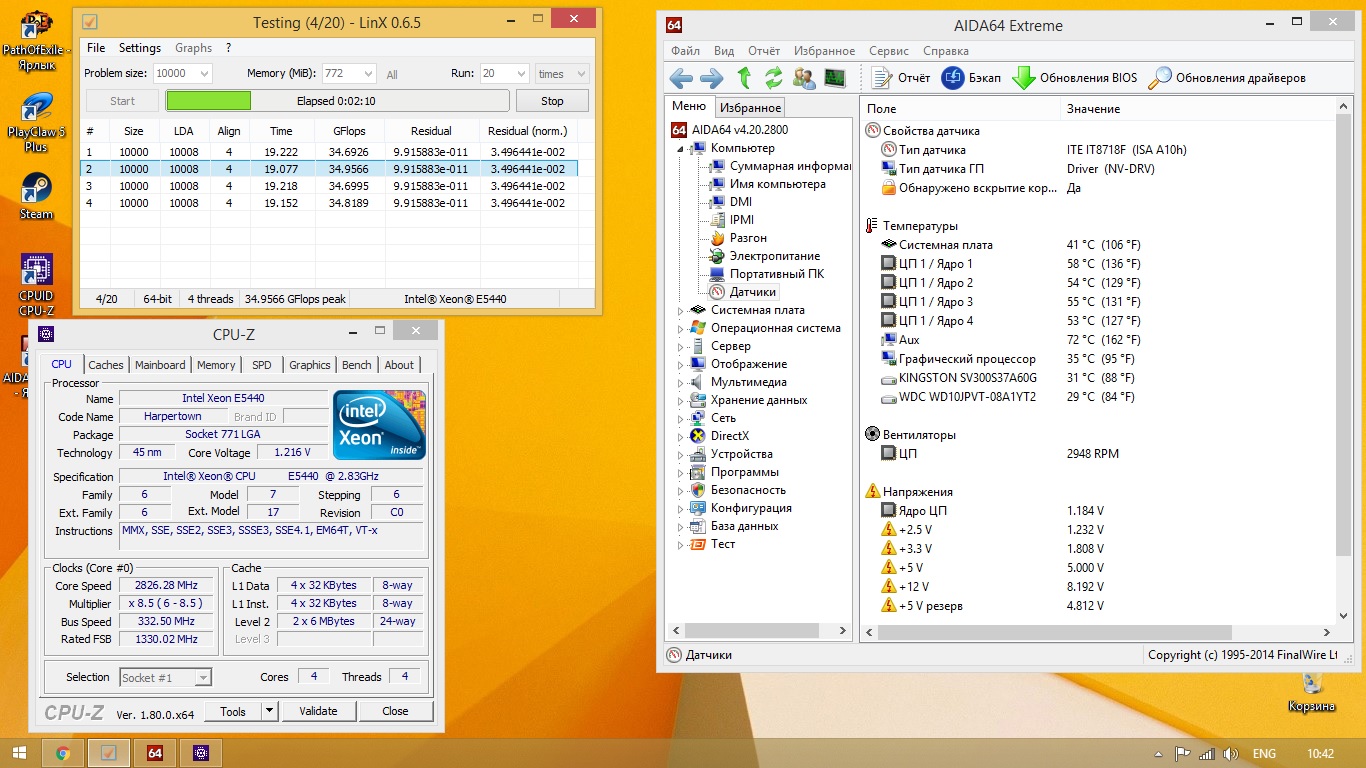The height and width of the screenshot is (768, 1366).
Task: Go forward using AIDA64's blue right arrow
Action: click(712, 78)
